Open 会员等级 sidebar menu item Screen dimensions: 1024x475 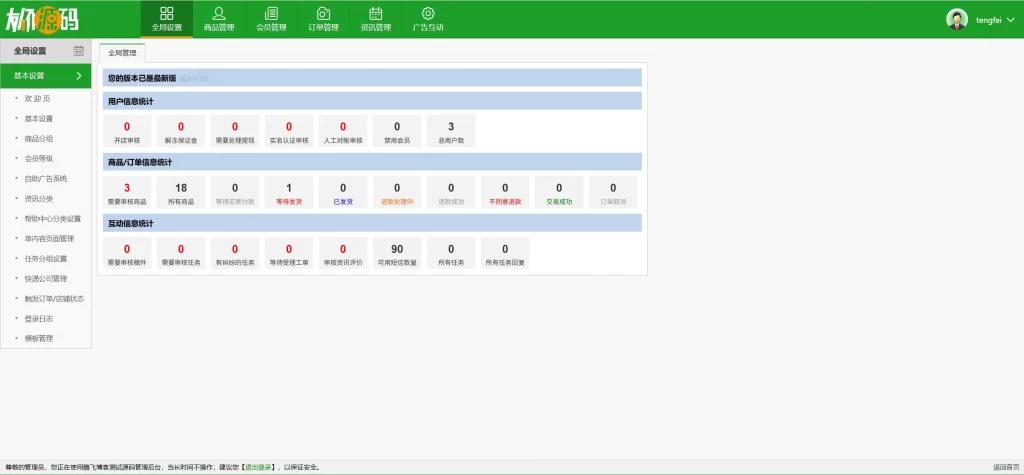(x=39, y=158)
